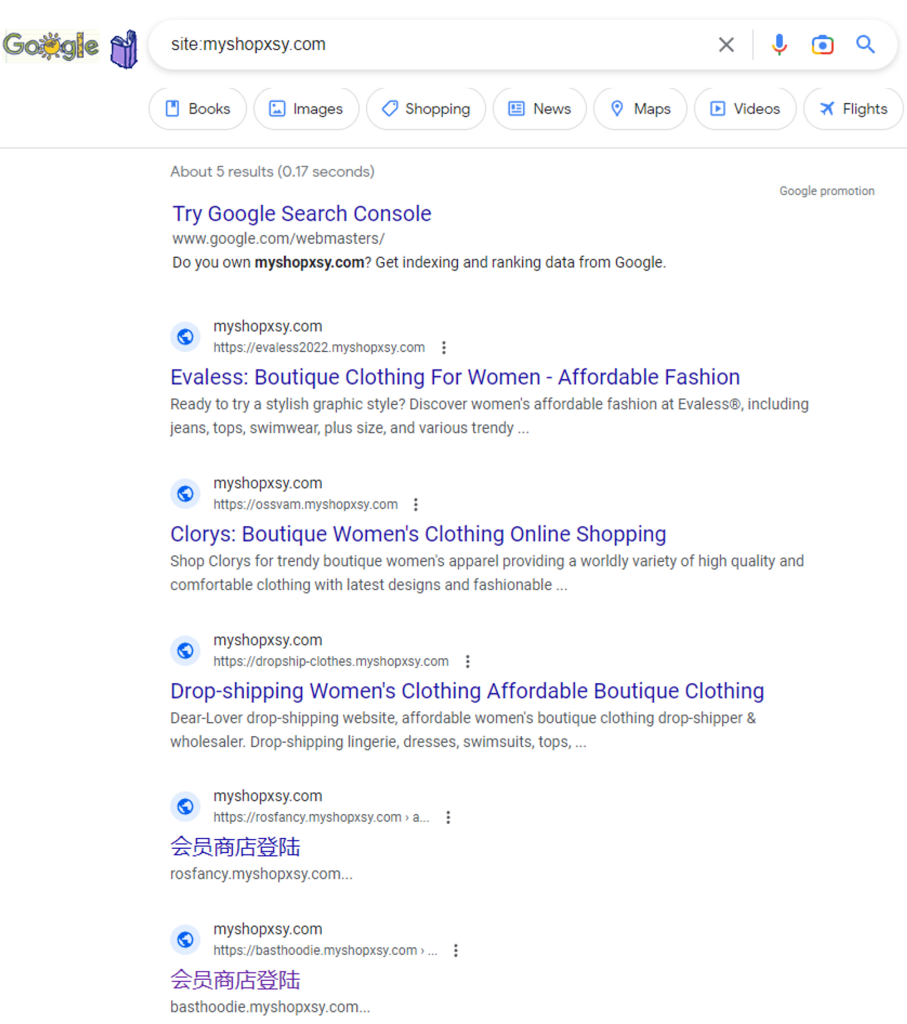The width and height of the screenshot is (907, 1024).
Task: Switch to the Maps filter tab
Action: click(x=640, y=108)
